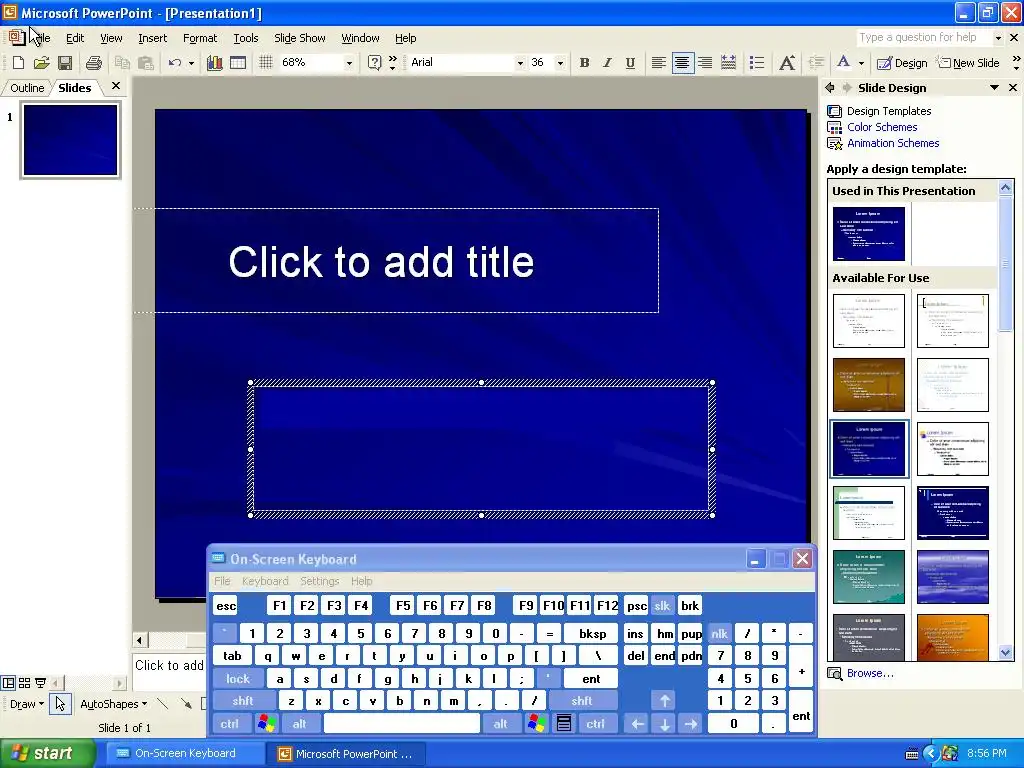Screen dimensions: 1024x768
Task: Click the Increase Font Size icon
Action: [787, 63]
